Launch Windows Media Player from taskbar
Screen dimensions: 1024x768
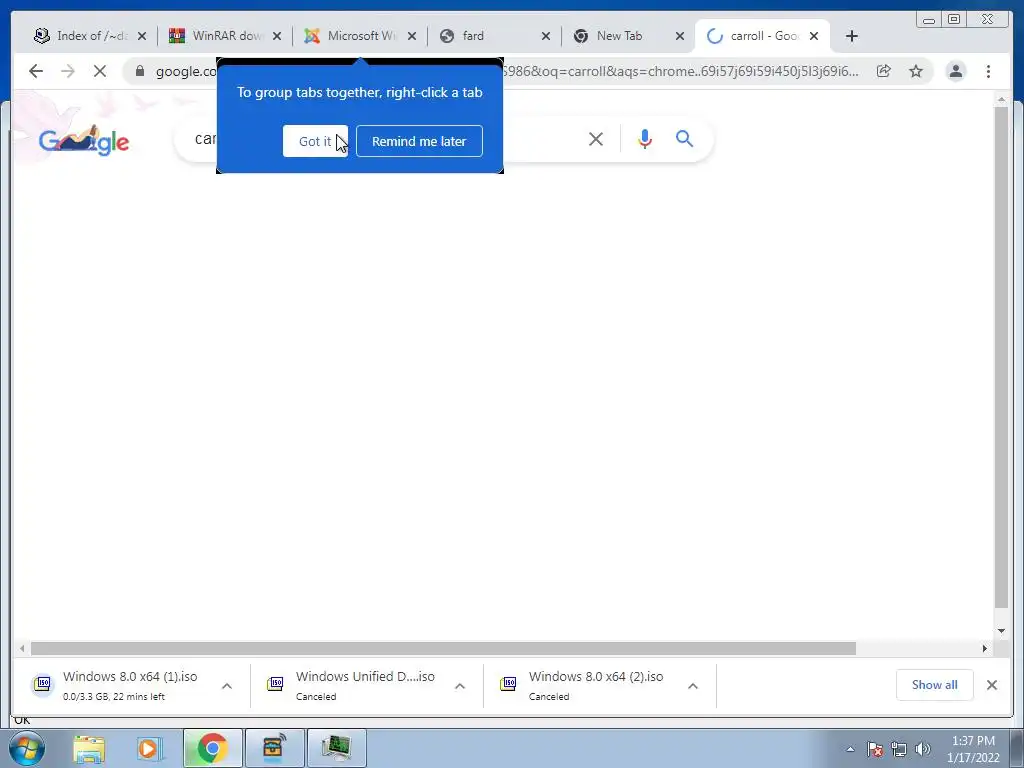point(149,748)
